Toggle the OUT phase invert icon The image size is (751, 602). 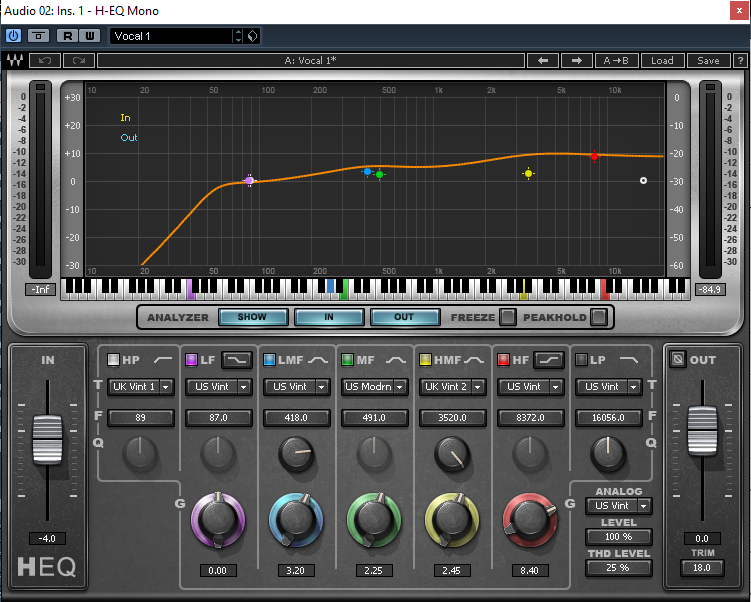click(x=677, y=359)
